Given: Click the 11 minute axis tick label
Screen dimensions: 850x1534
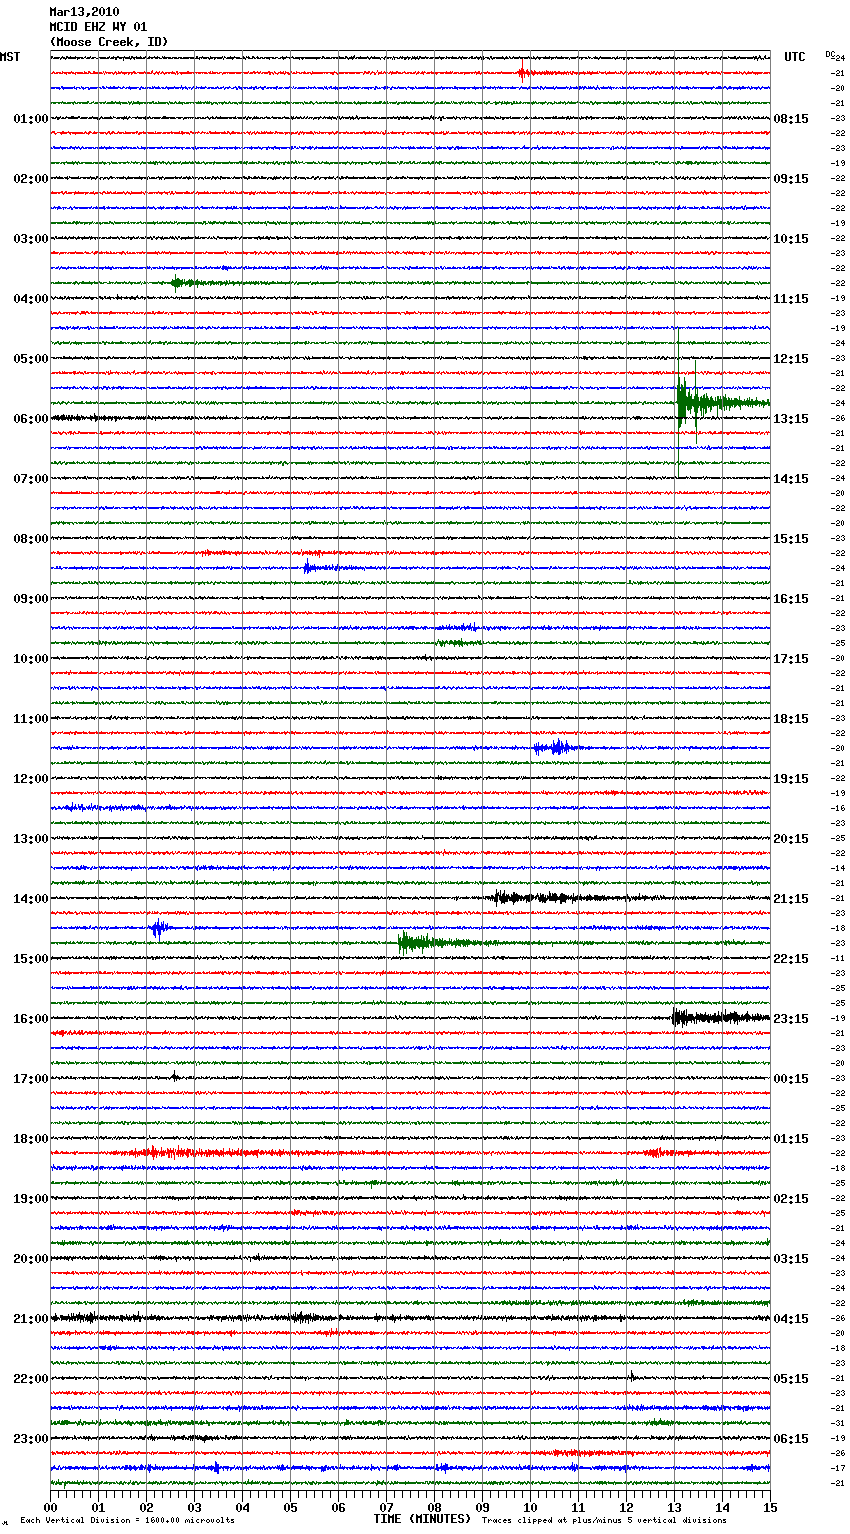Looking at the screenshot, I should pyautogui.click(x=579, y=1507).
